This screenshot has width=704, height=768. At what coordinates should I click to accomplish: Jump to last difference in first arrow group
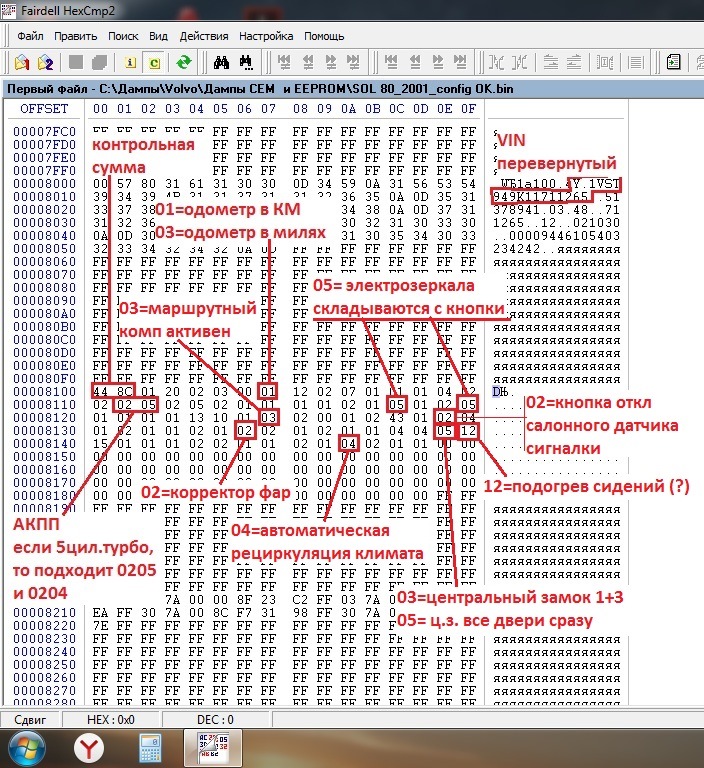tap(353, 63)
